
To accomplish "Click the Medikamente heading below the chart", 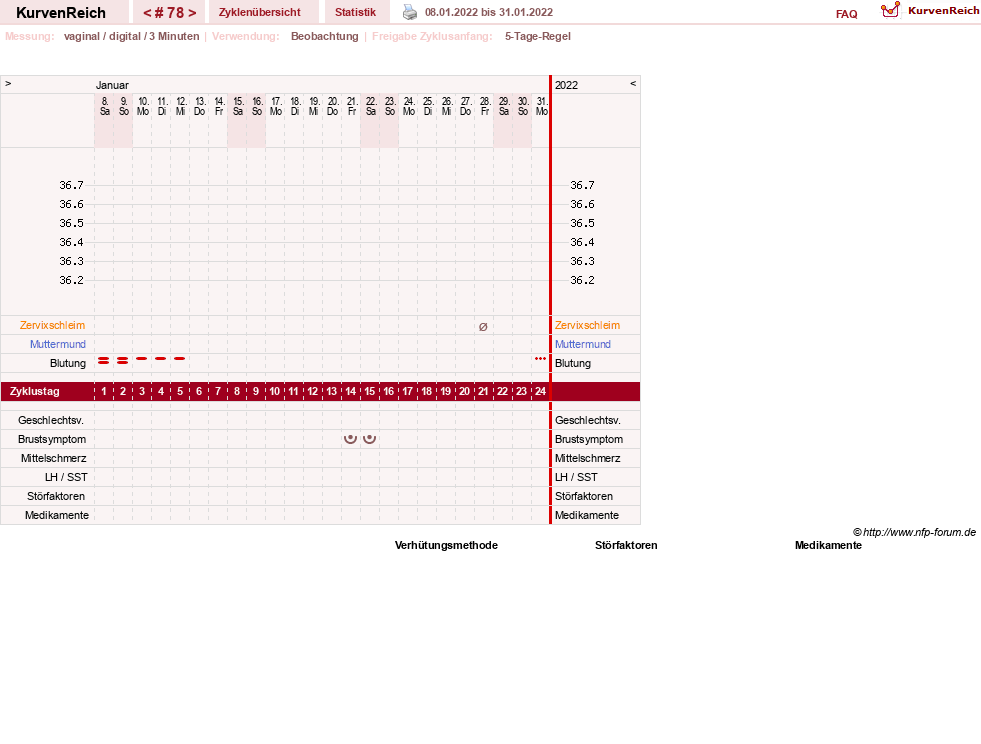I will click(x=828, y=545).
